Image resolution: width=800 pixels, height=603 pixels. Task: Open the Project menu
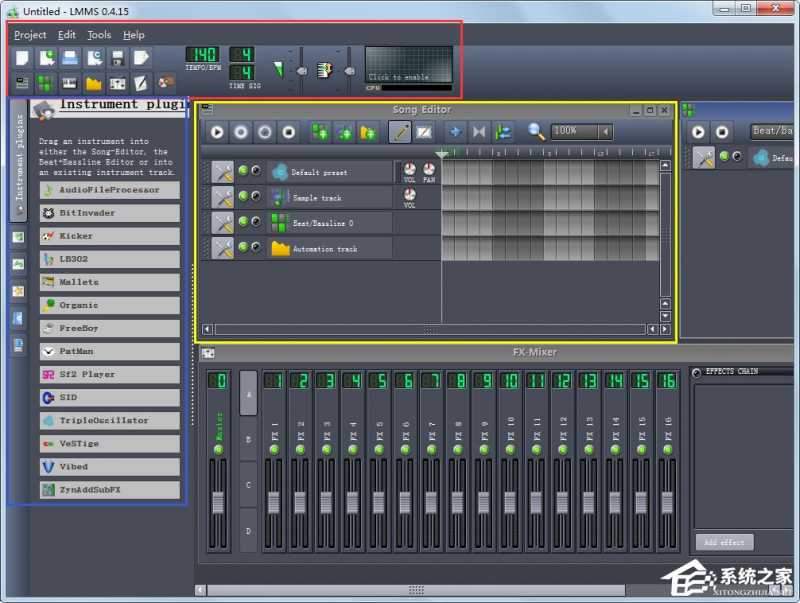click(x=29, y=34)
